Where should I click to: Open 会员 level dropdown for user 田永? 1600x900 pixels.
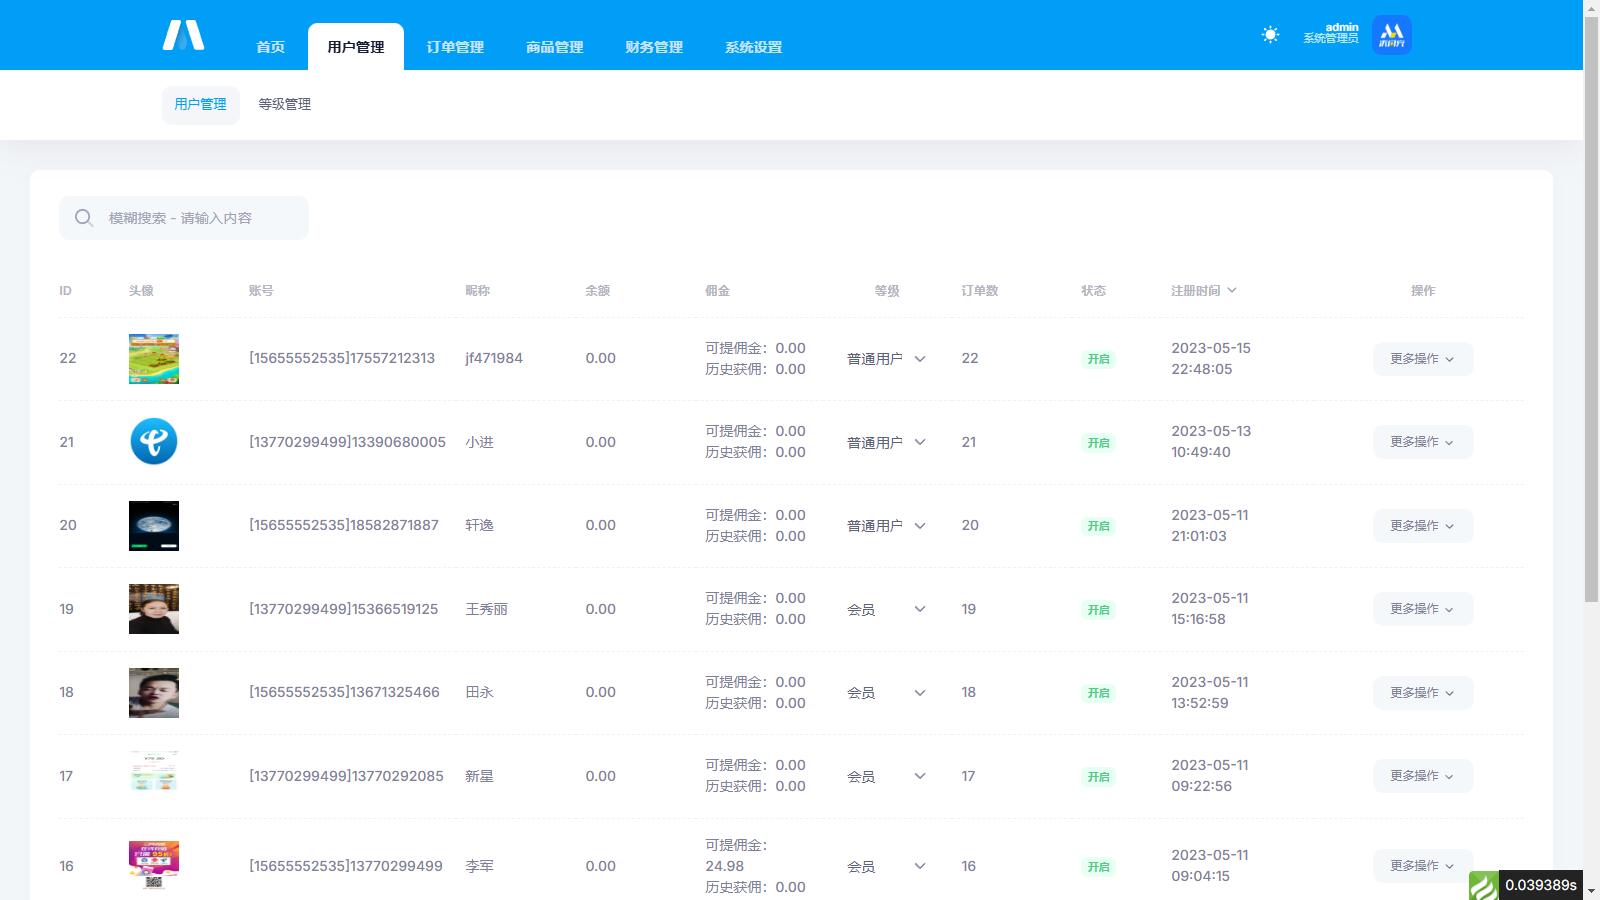886,693
